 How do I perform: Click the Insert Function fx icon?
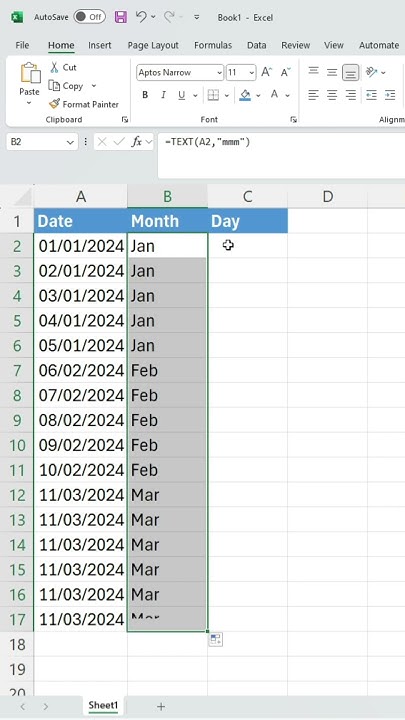(x=136, y=142)
